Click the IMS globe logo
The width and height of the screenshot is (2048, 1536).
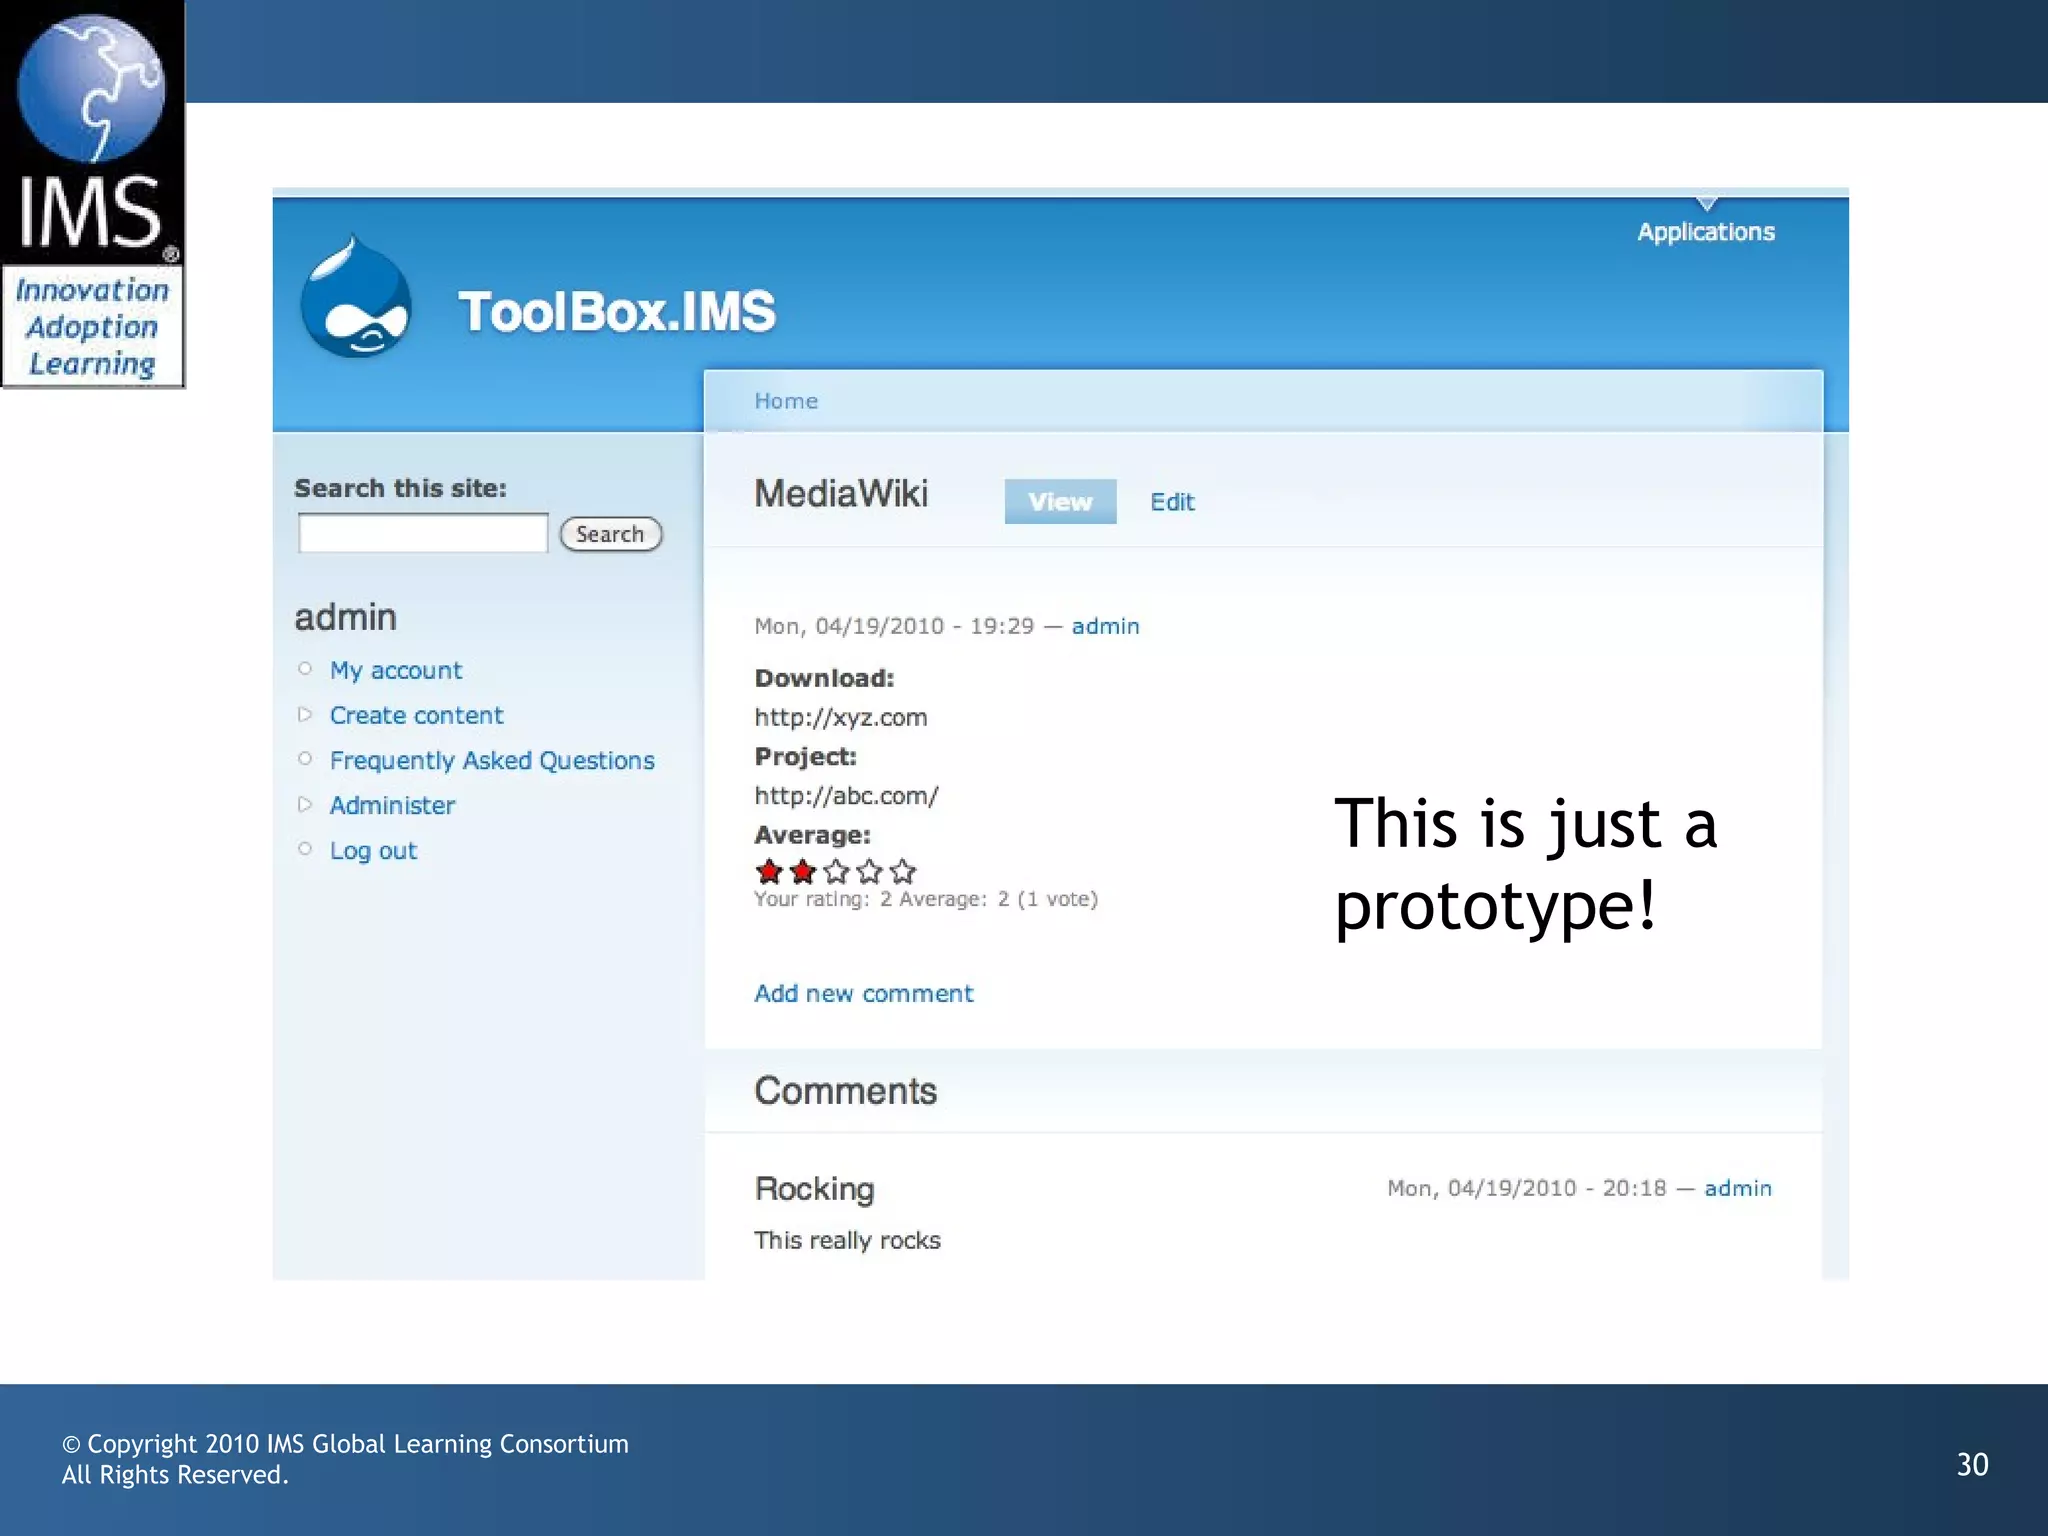tap(91, 88)
